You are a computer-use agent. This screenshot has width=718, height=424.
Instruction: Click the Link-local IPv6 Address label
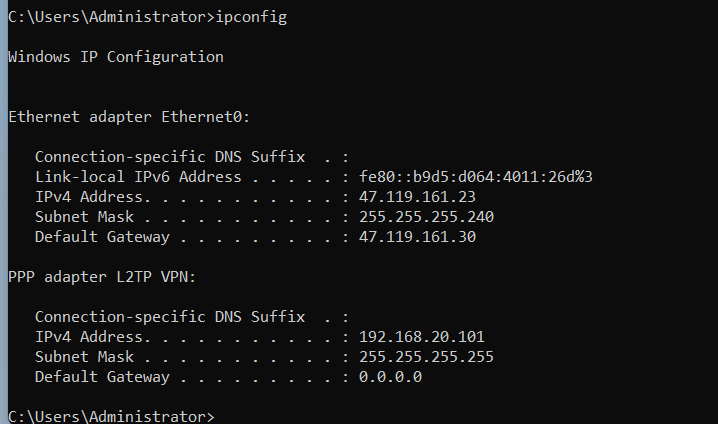(x=138, y=177)
